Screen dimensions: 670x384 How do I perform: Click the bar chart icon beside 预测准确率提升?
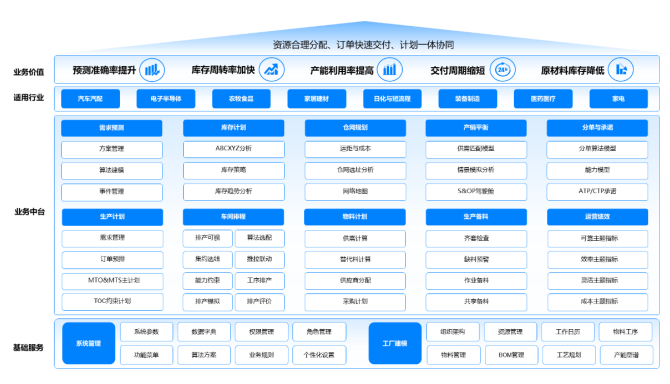(152, 70)
